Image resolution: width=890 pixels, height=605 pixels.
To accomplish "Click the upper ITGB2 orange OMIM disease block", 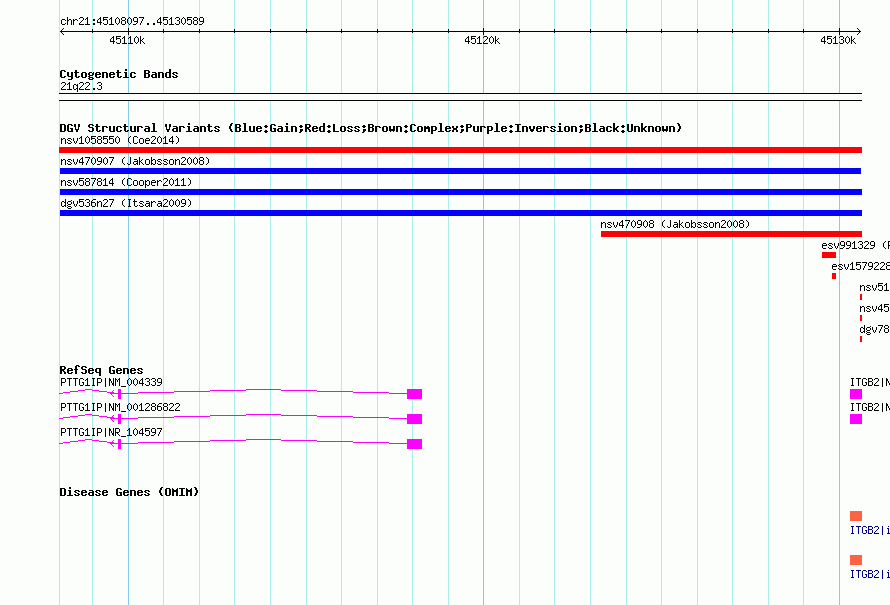I will 856,516.
